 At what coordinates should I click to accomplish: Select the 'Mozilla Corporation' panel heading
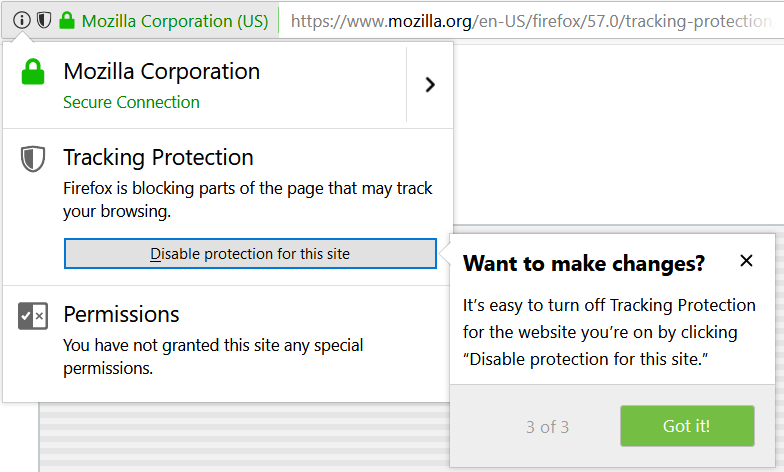(161, 71)
